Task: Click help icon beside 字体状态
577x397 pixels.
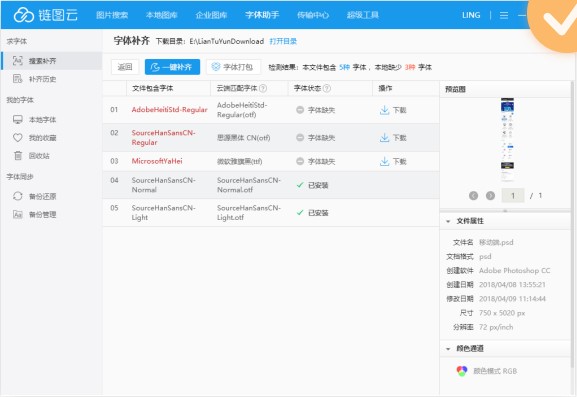Action: [x=326, y=88]
